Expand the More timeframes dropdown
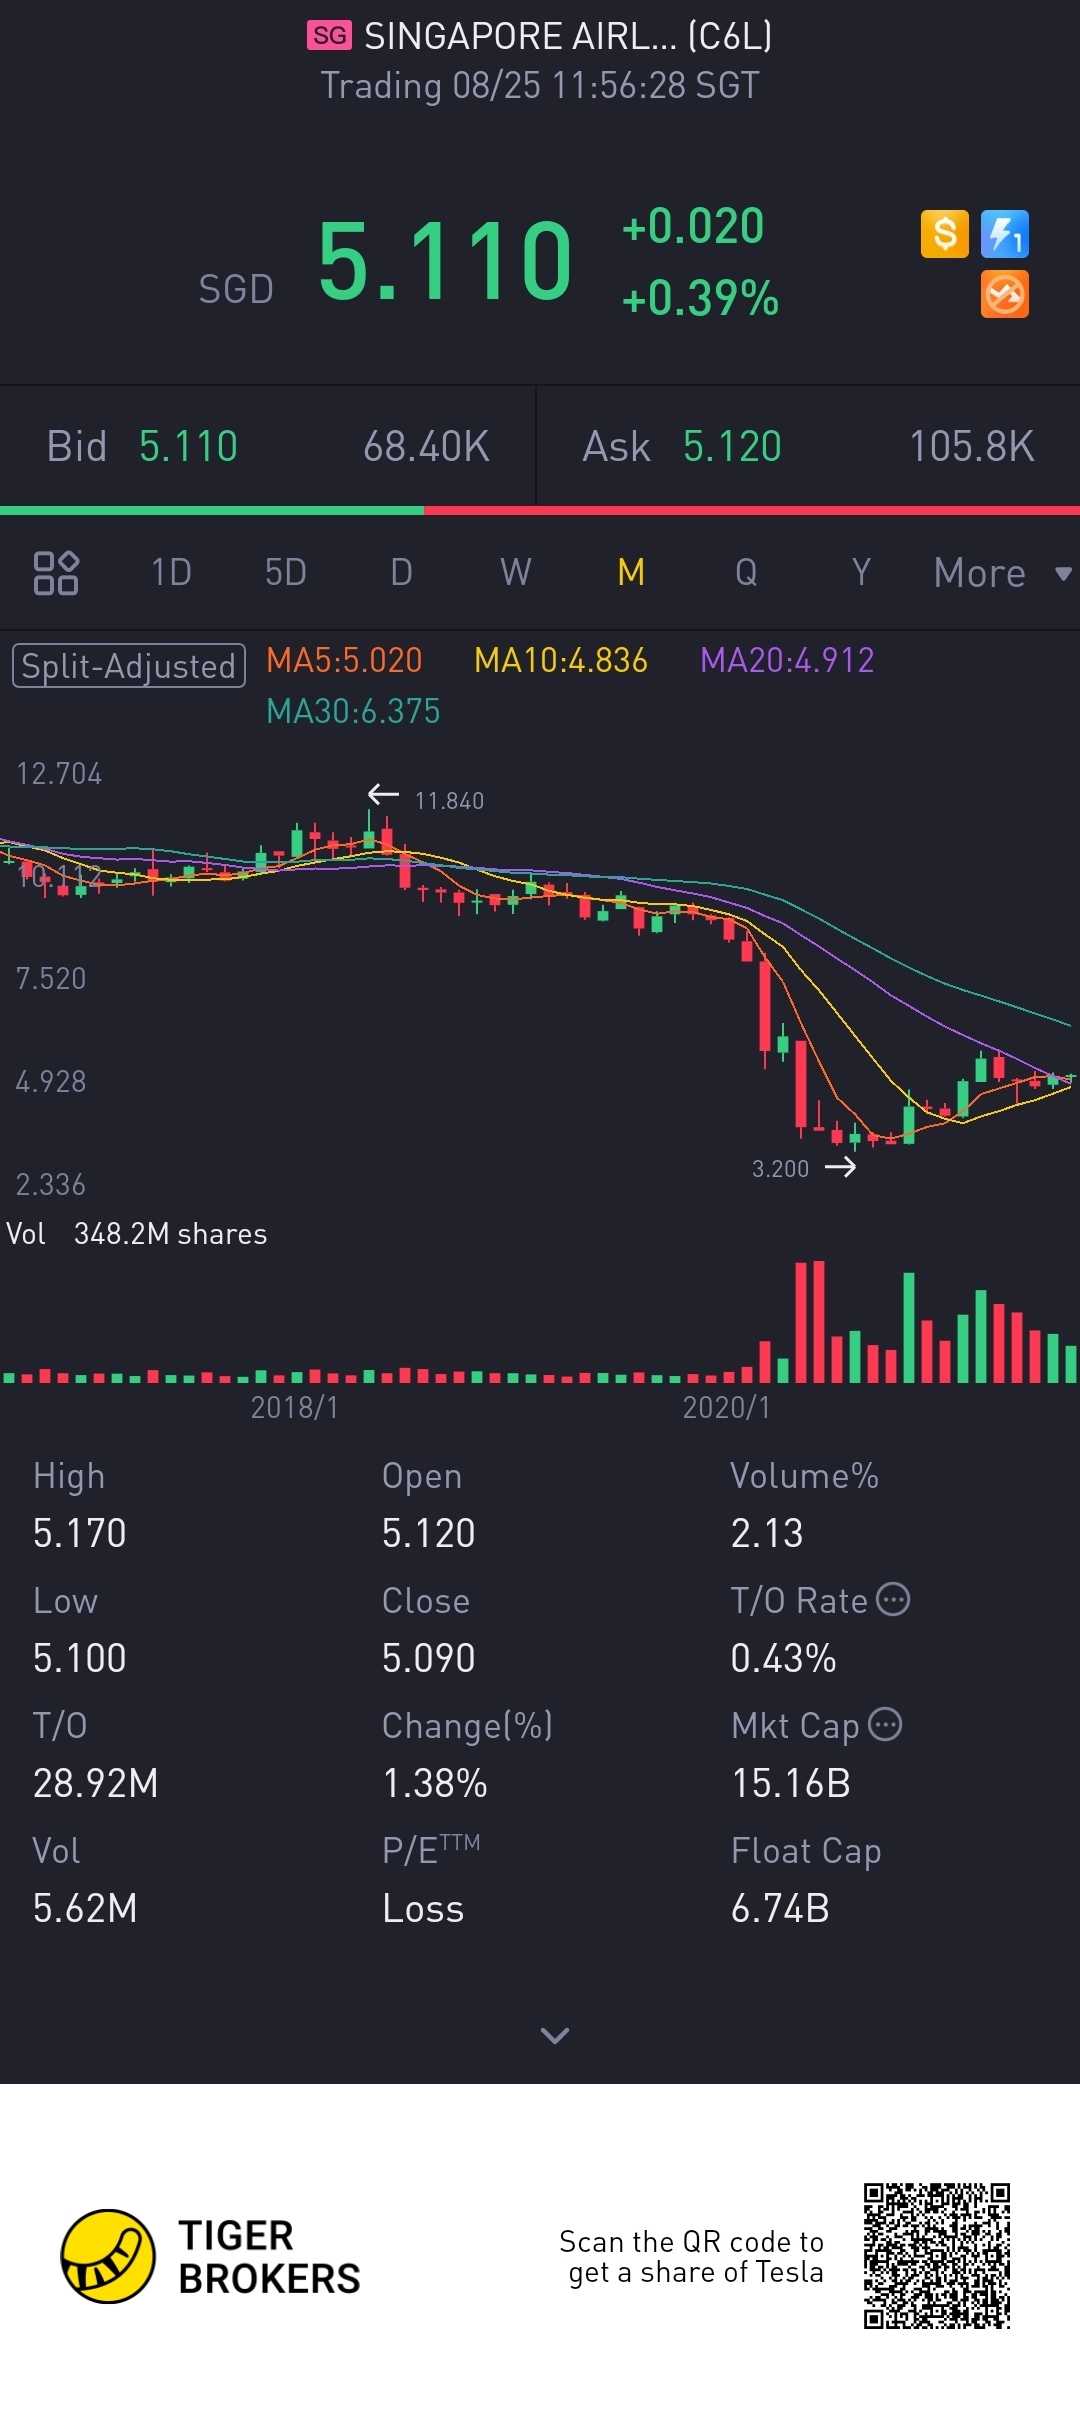 pos(1000,573)
